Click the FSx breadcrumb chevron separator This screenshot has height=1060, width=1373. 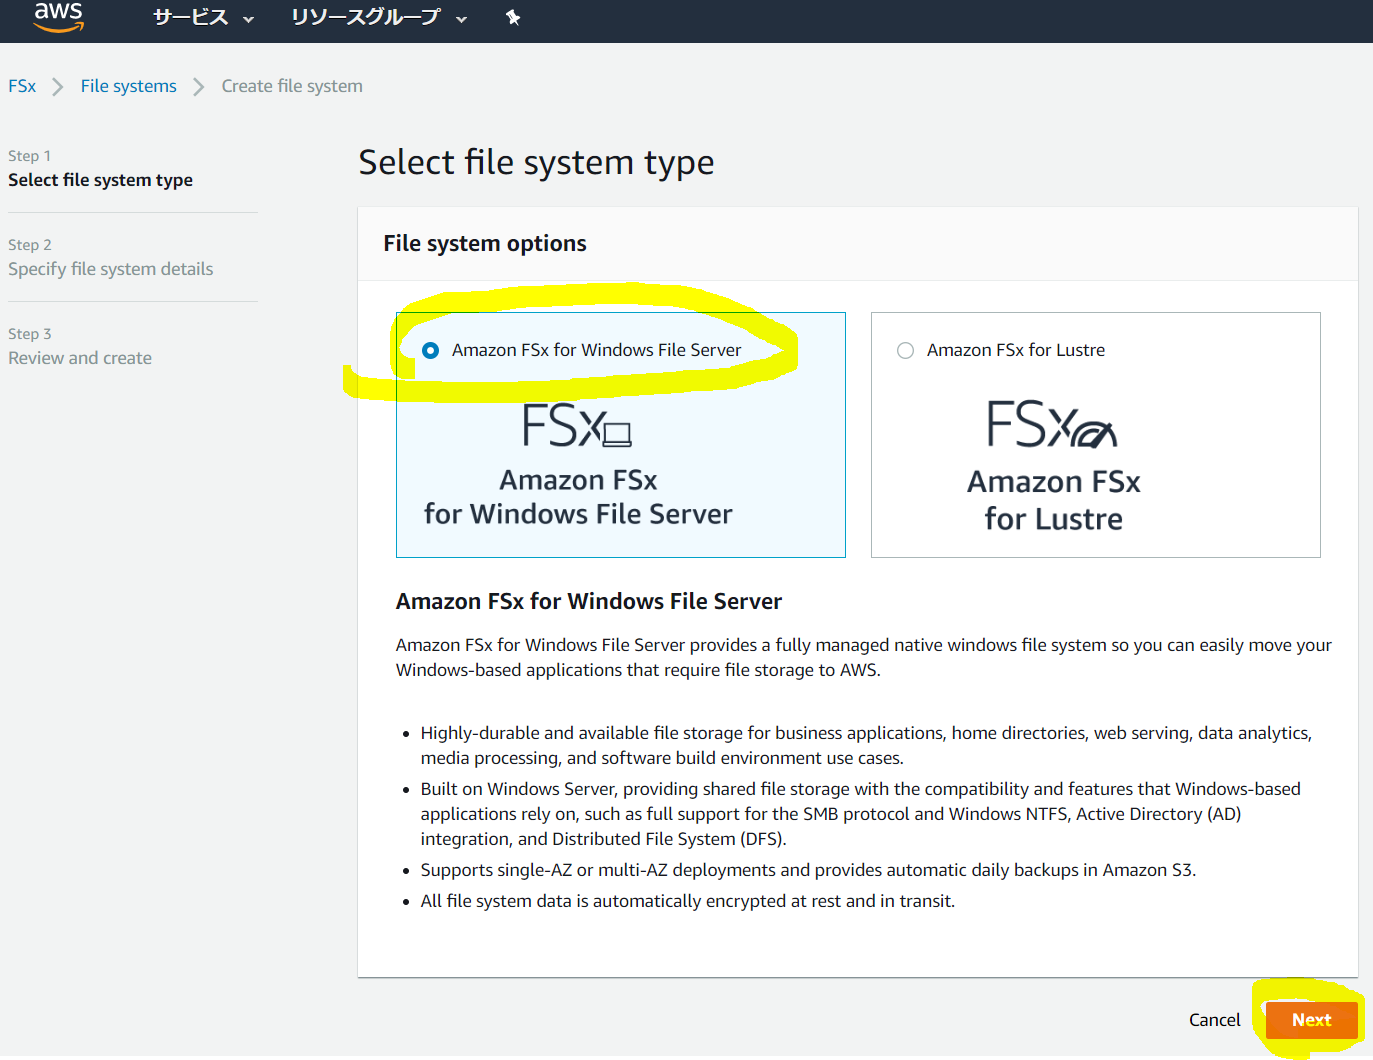click(56, 86)
